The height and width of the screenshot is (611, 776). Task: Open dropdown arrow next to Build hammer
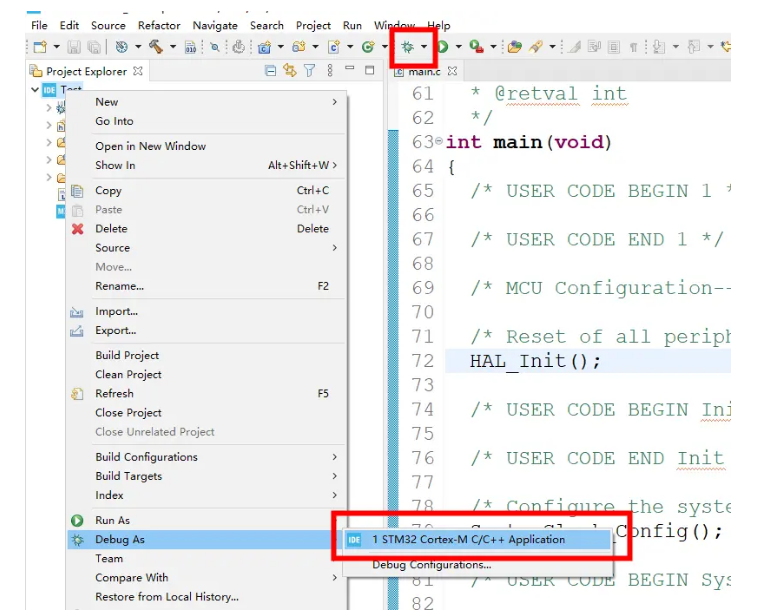[x=173, y=47]
